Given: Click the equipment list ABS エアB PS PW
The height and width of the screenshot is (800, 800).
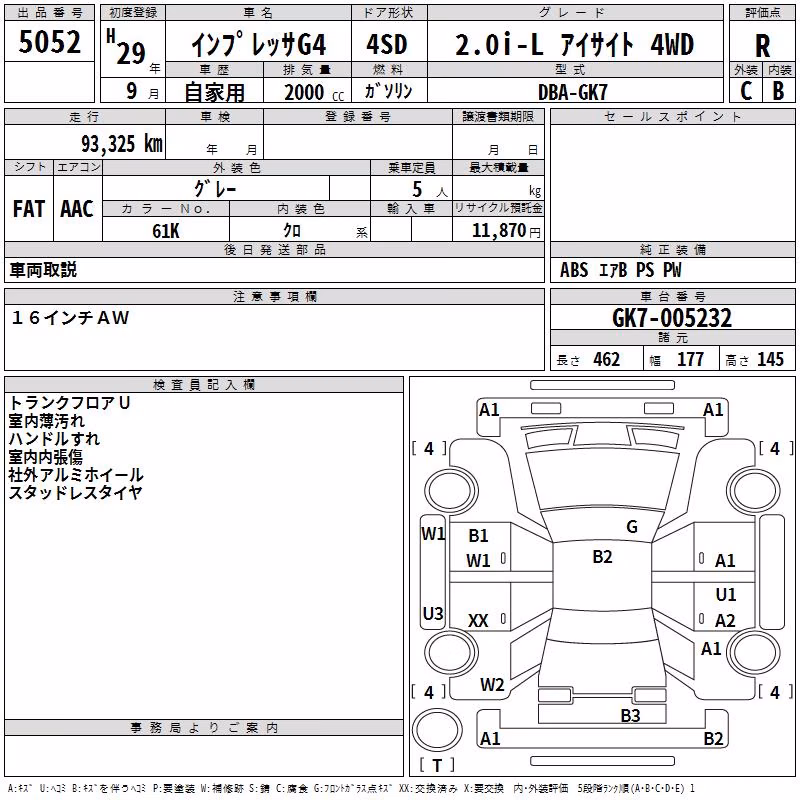Looking at the screenshot, I should pyautogui.click(x=620, y=270).
